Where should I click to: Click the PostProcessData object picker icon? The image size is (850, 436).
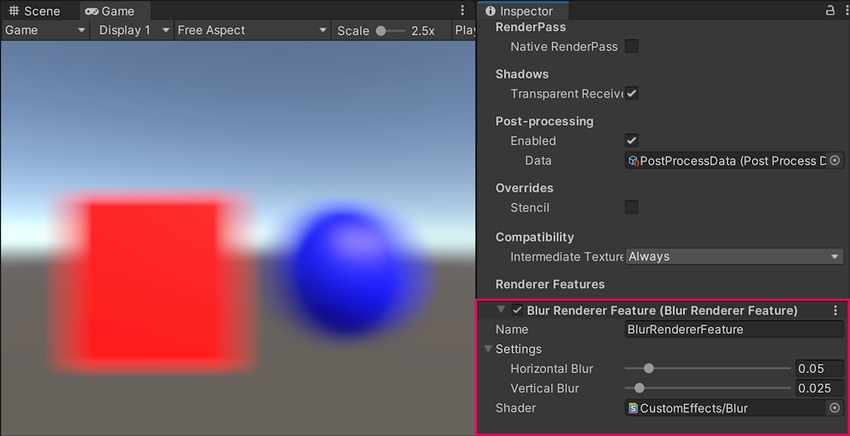click(x=834, y=160)
